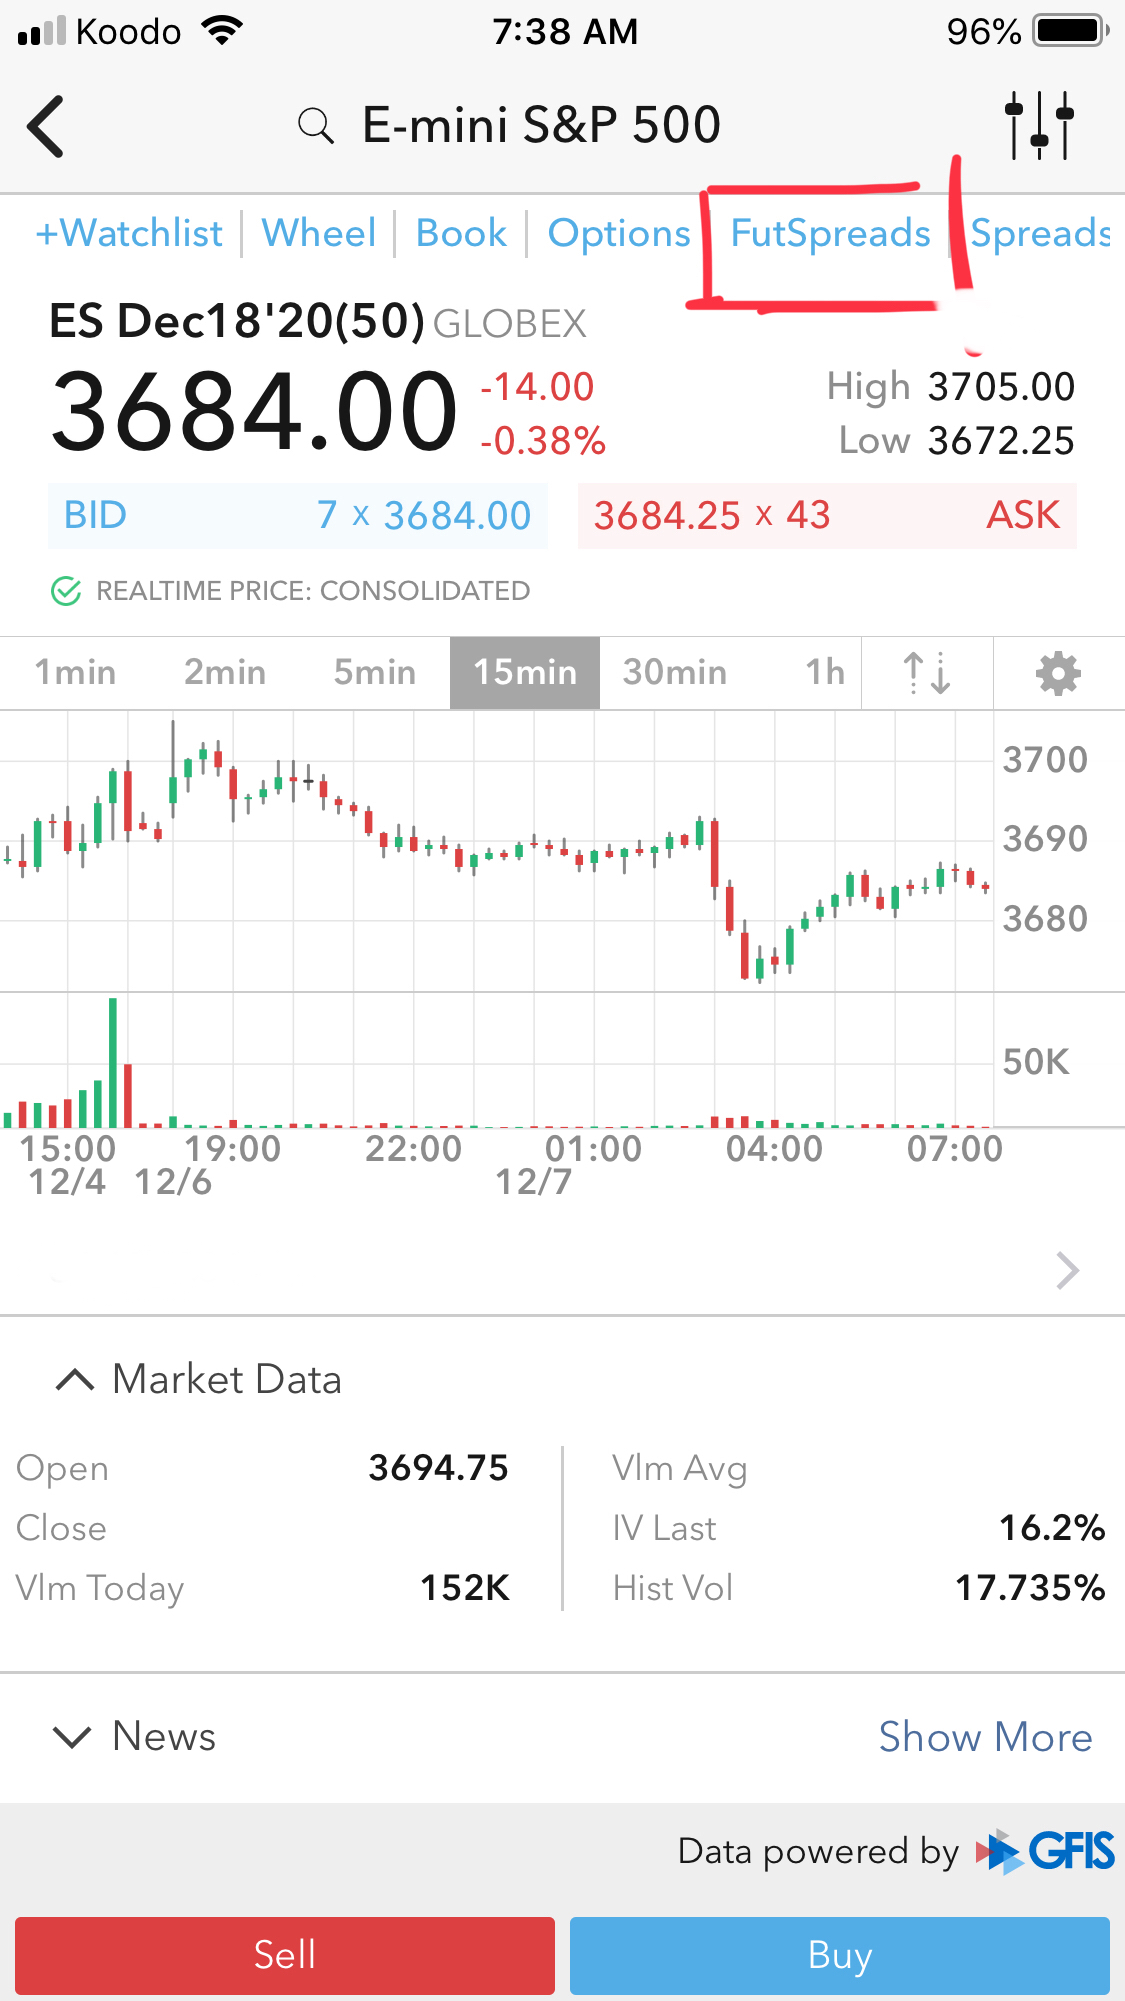Add symbol via +Watchlist
The width and height of the screenshot is (1125, 2001).
(x=129, y=234)
